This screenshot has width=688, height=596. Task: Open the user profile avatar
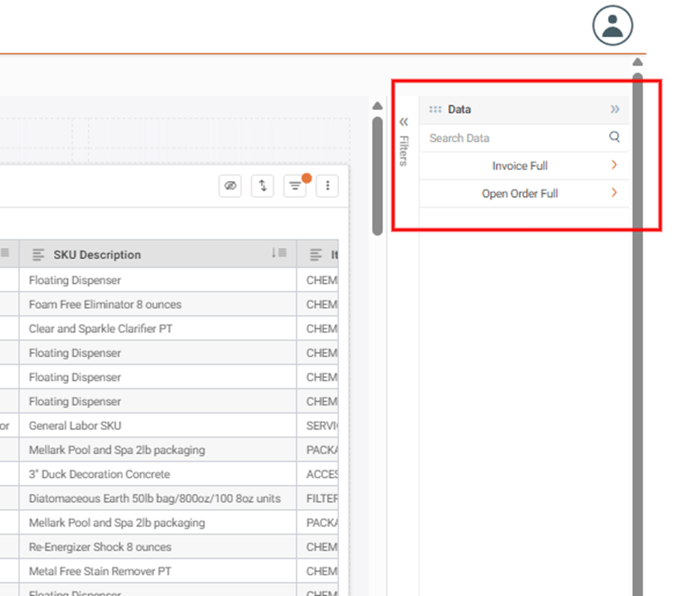[612, 26]
